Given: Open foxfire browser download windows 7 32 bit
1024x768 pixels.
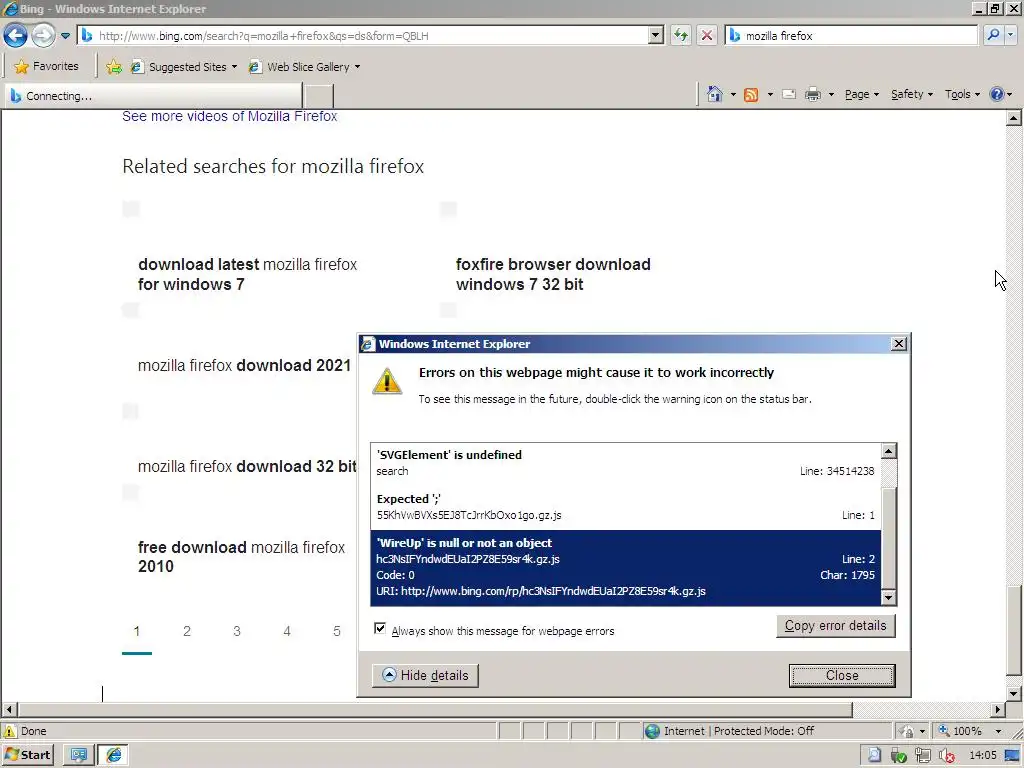Looking at the screenshot, I should [x=553, y=274].
